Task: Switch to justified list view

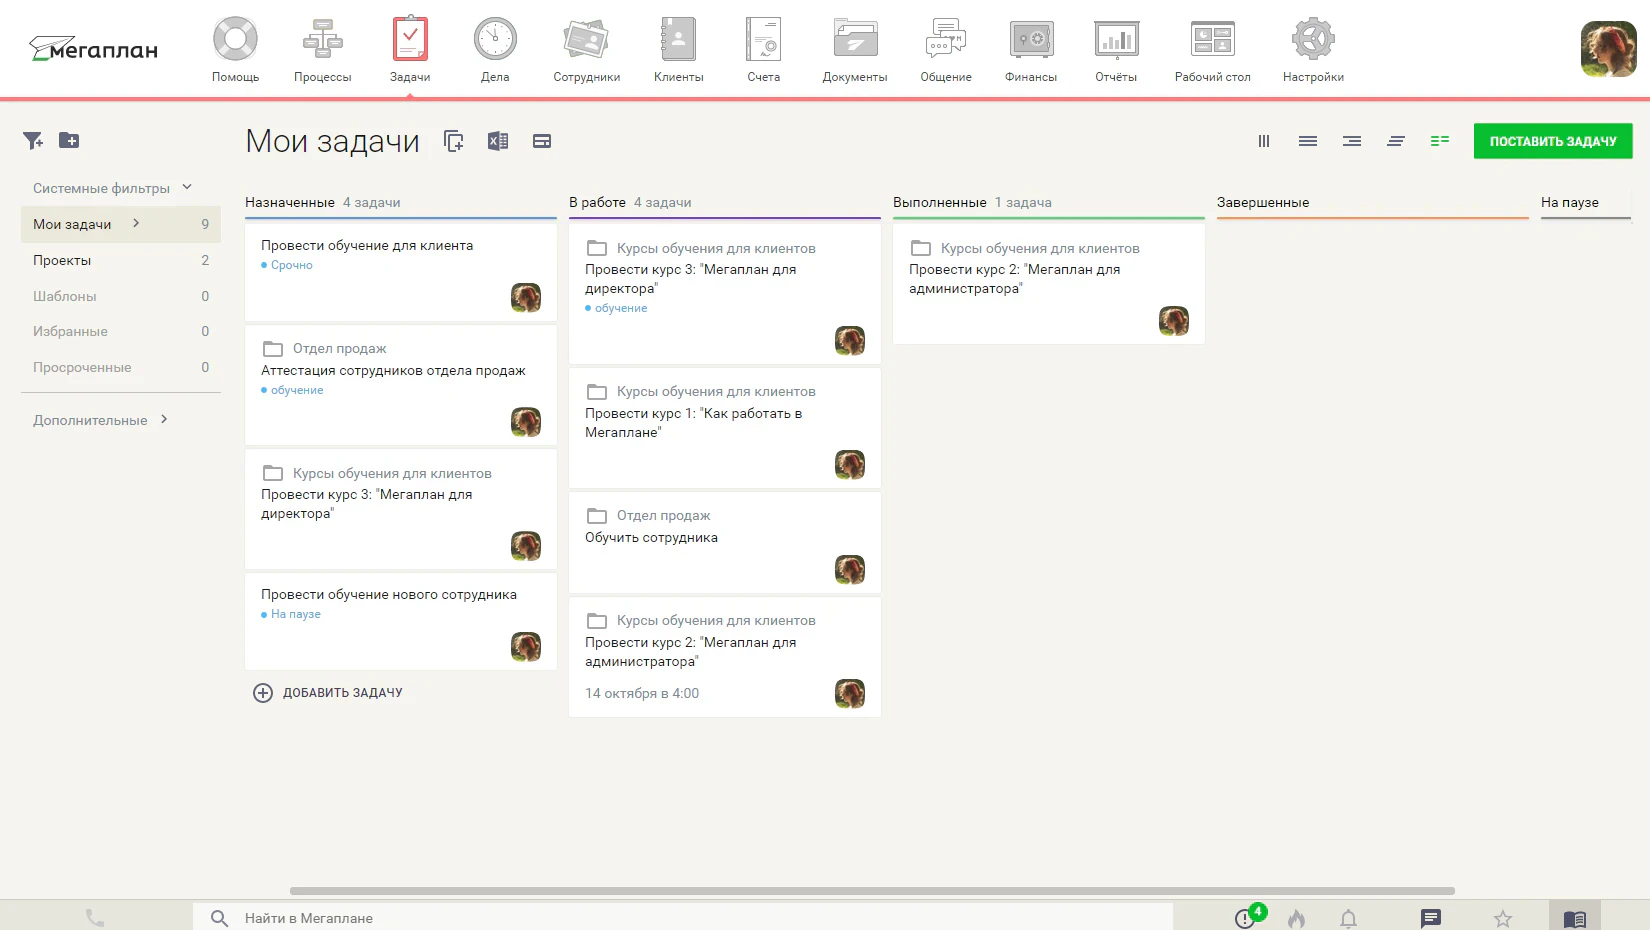Action: point(1308,141)
